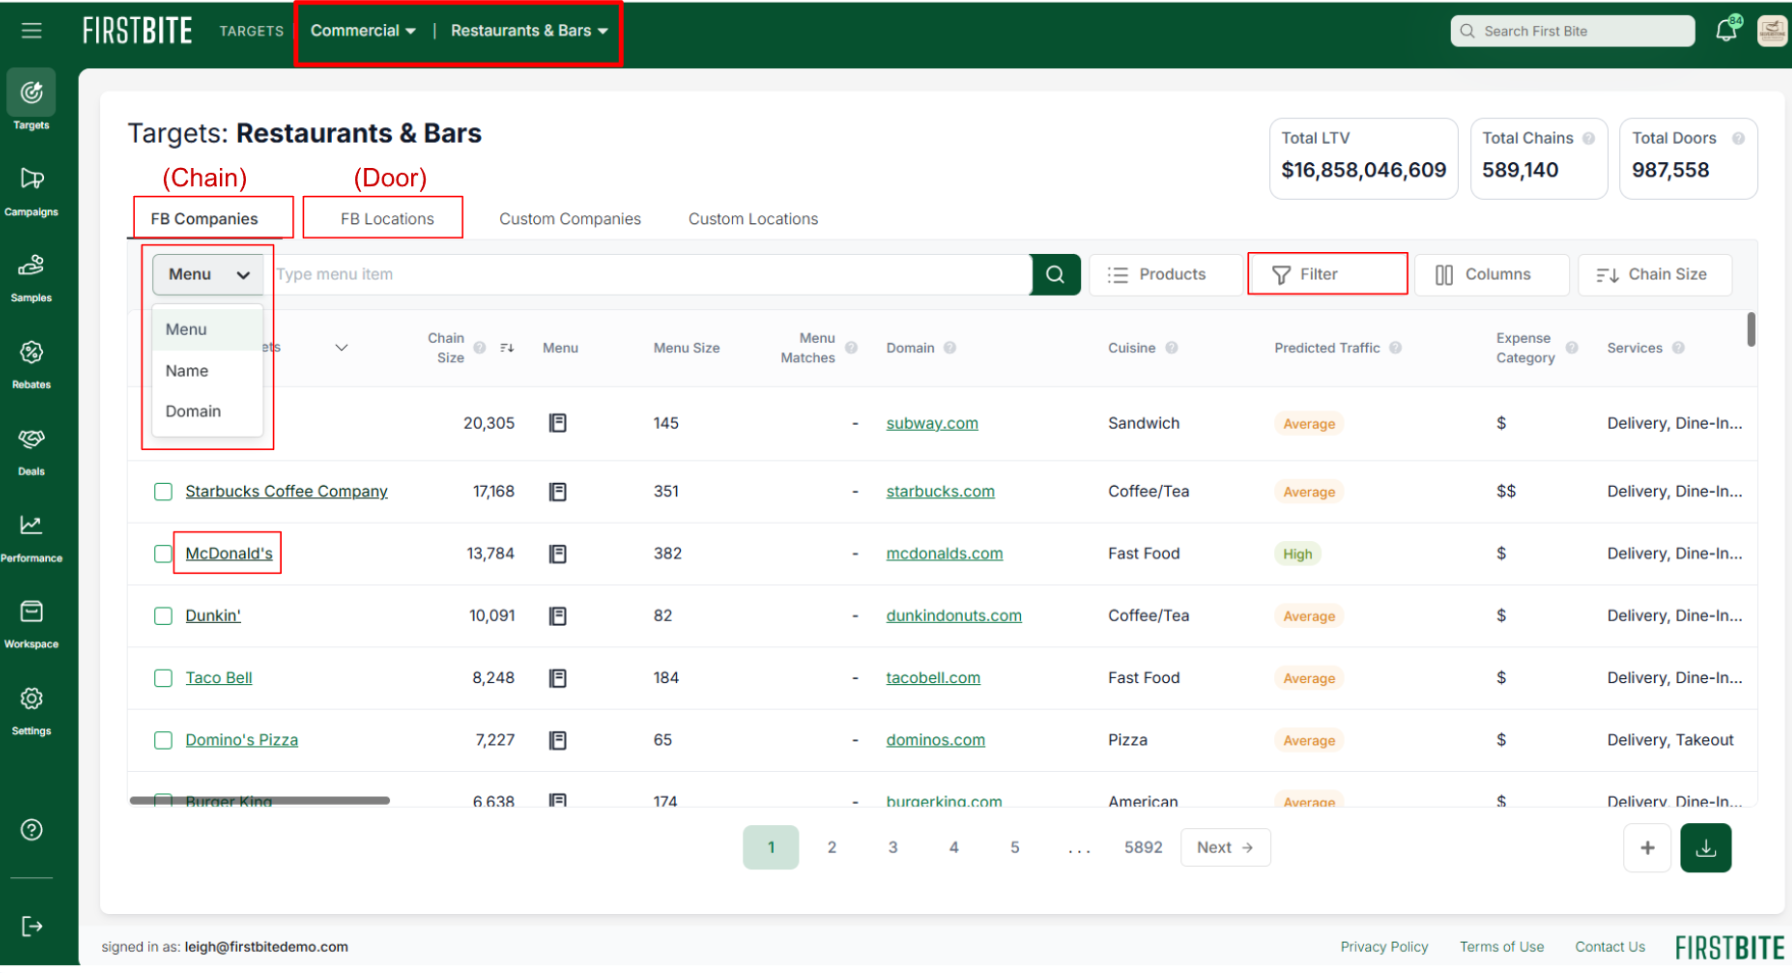1792x973 pixels.
Task: Choose Menu in the search-type list
Action: click(207, 329)
